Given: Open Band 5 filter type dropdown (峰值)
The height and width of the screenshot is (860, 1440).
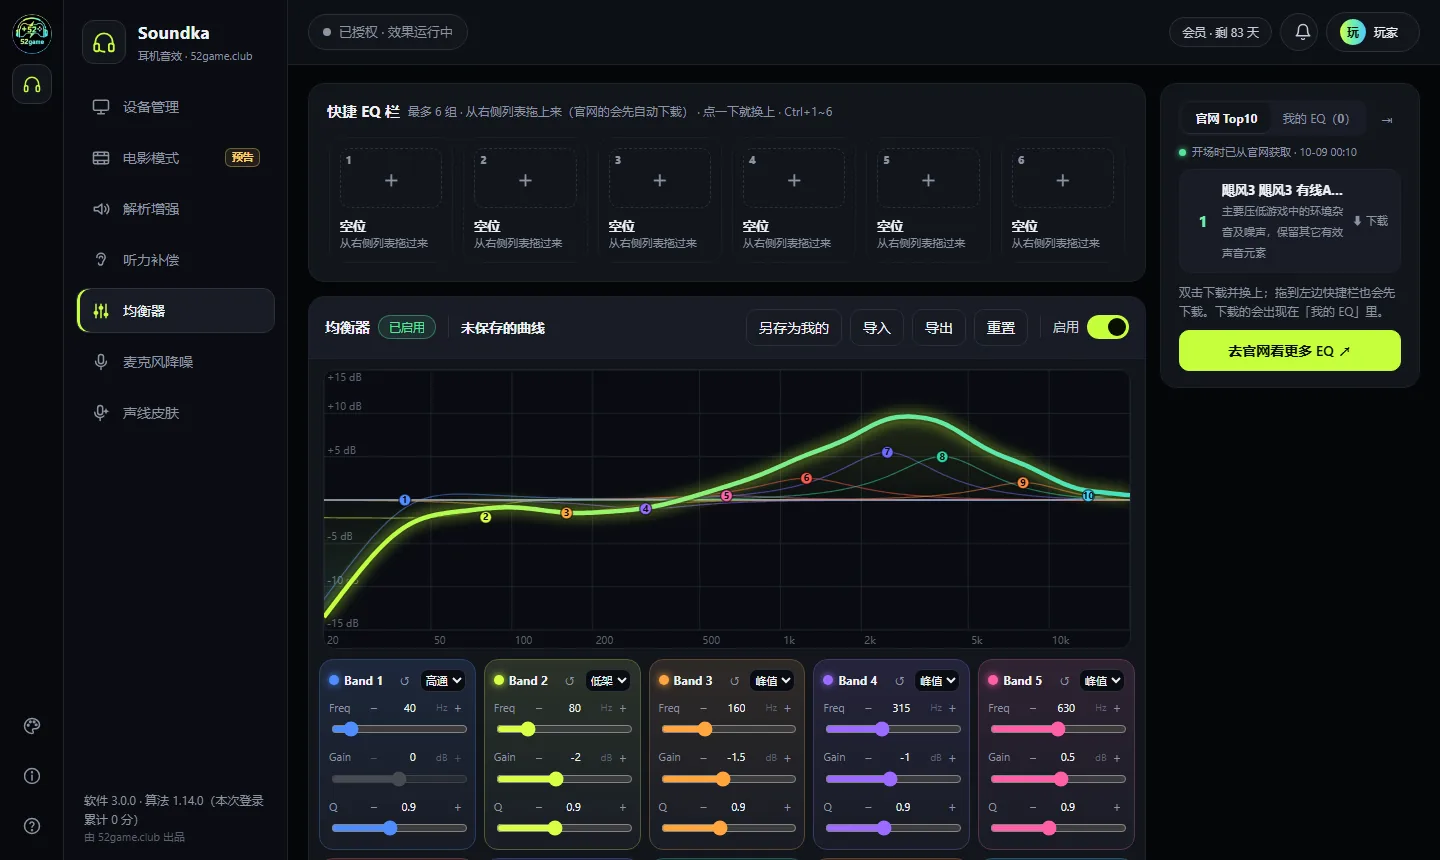Looking at the screenshot, I should [1103, 681].
